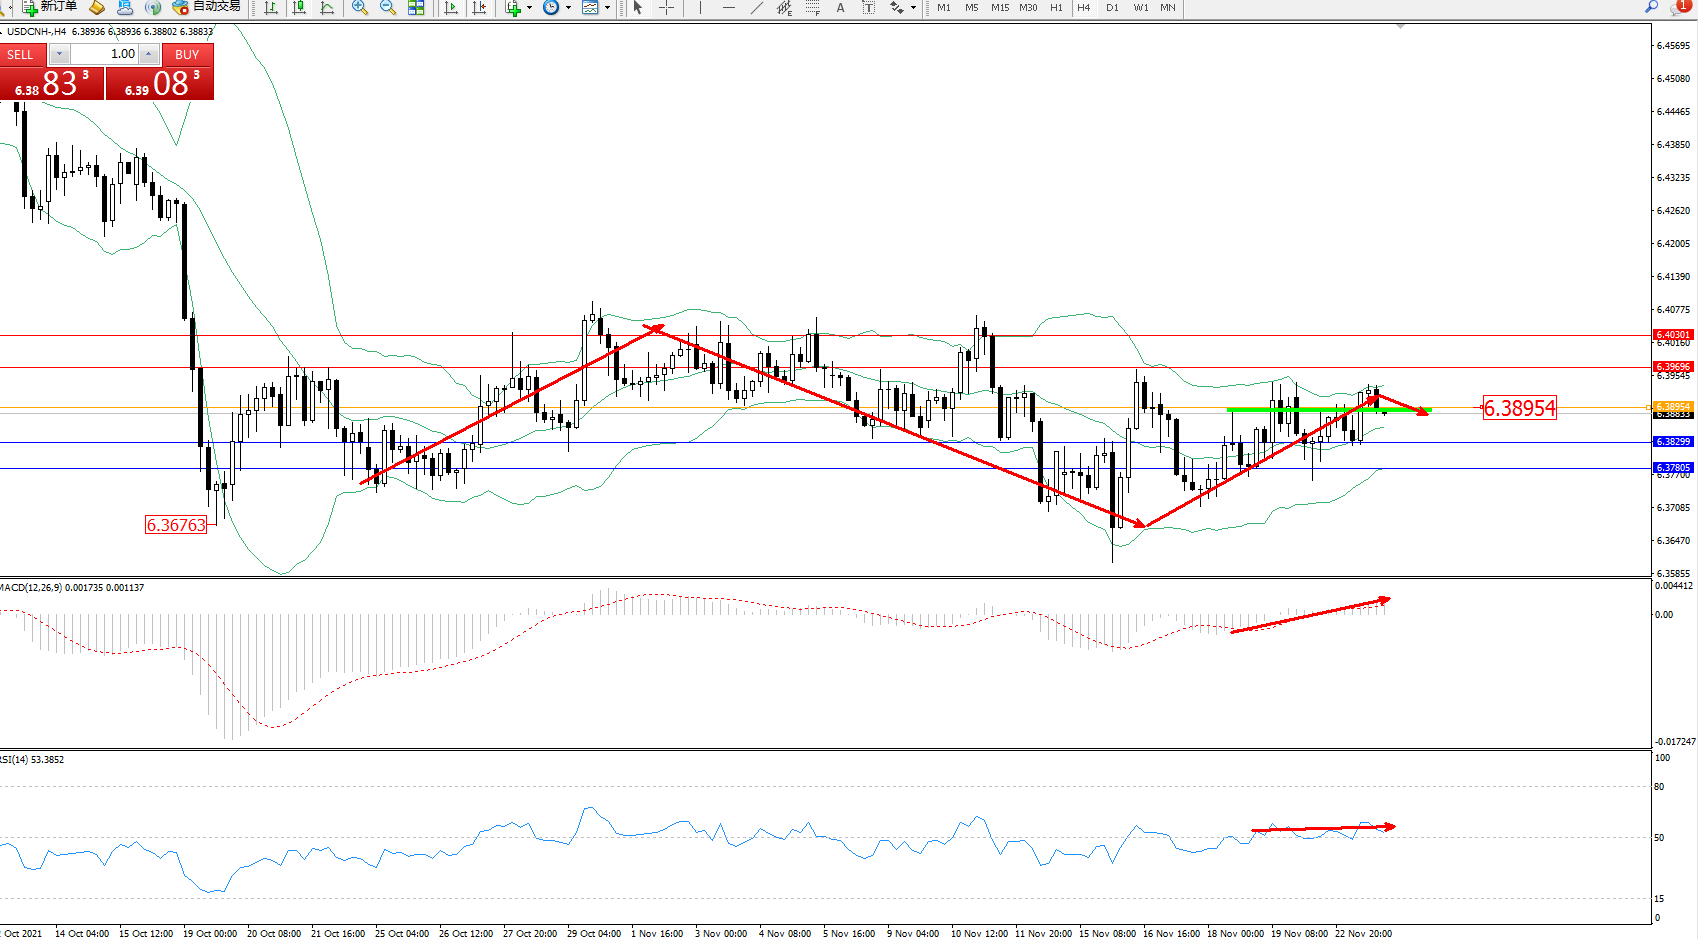Pick the trendline drawing tool
This screenshot has width=1698, height=939.
pyautogui.click(x=757, y=8)
